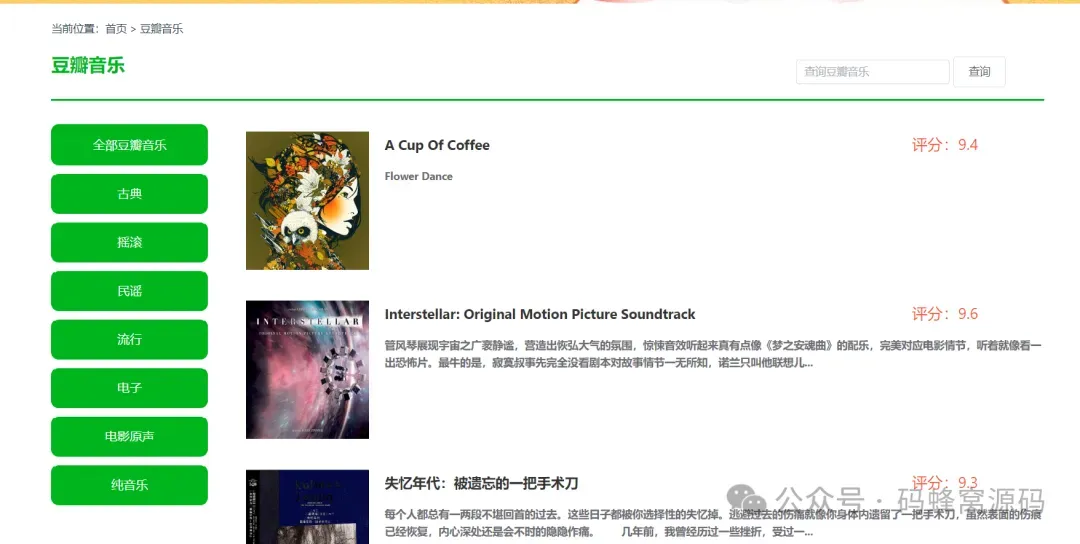Click the Flower Dance description text
Viewport: 1080px width, 544px height.
click(419, 176)
